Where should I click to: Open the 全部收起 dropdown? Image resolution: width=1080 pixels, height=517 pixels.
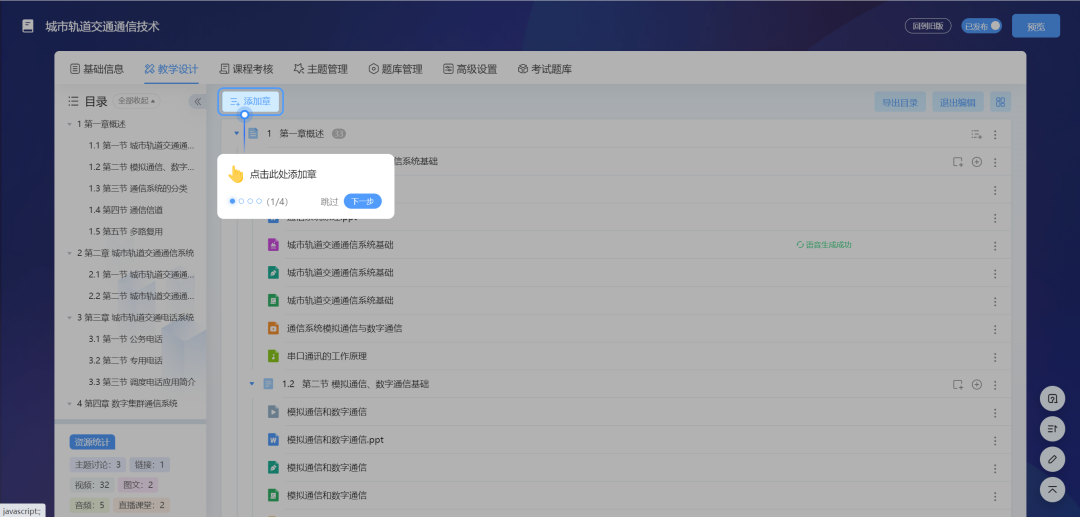point(136,101)
